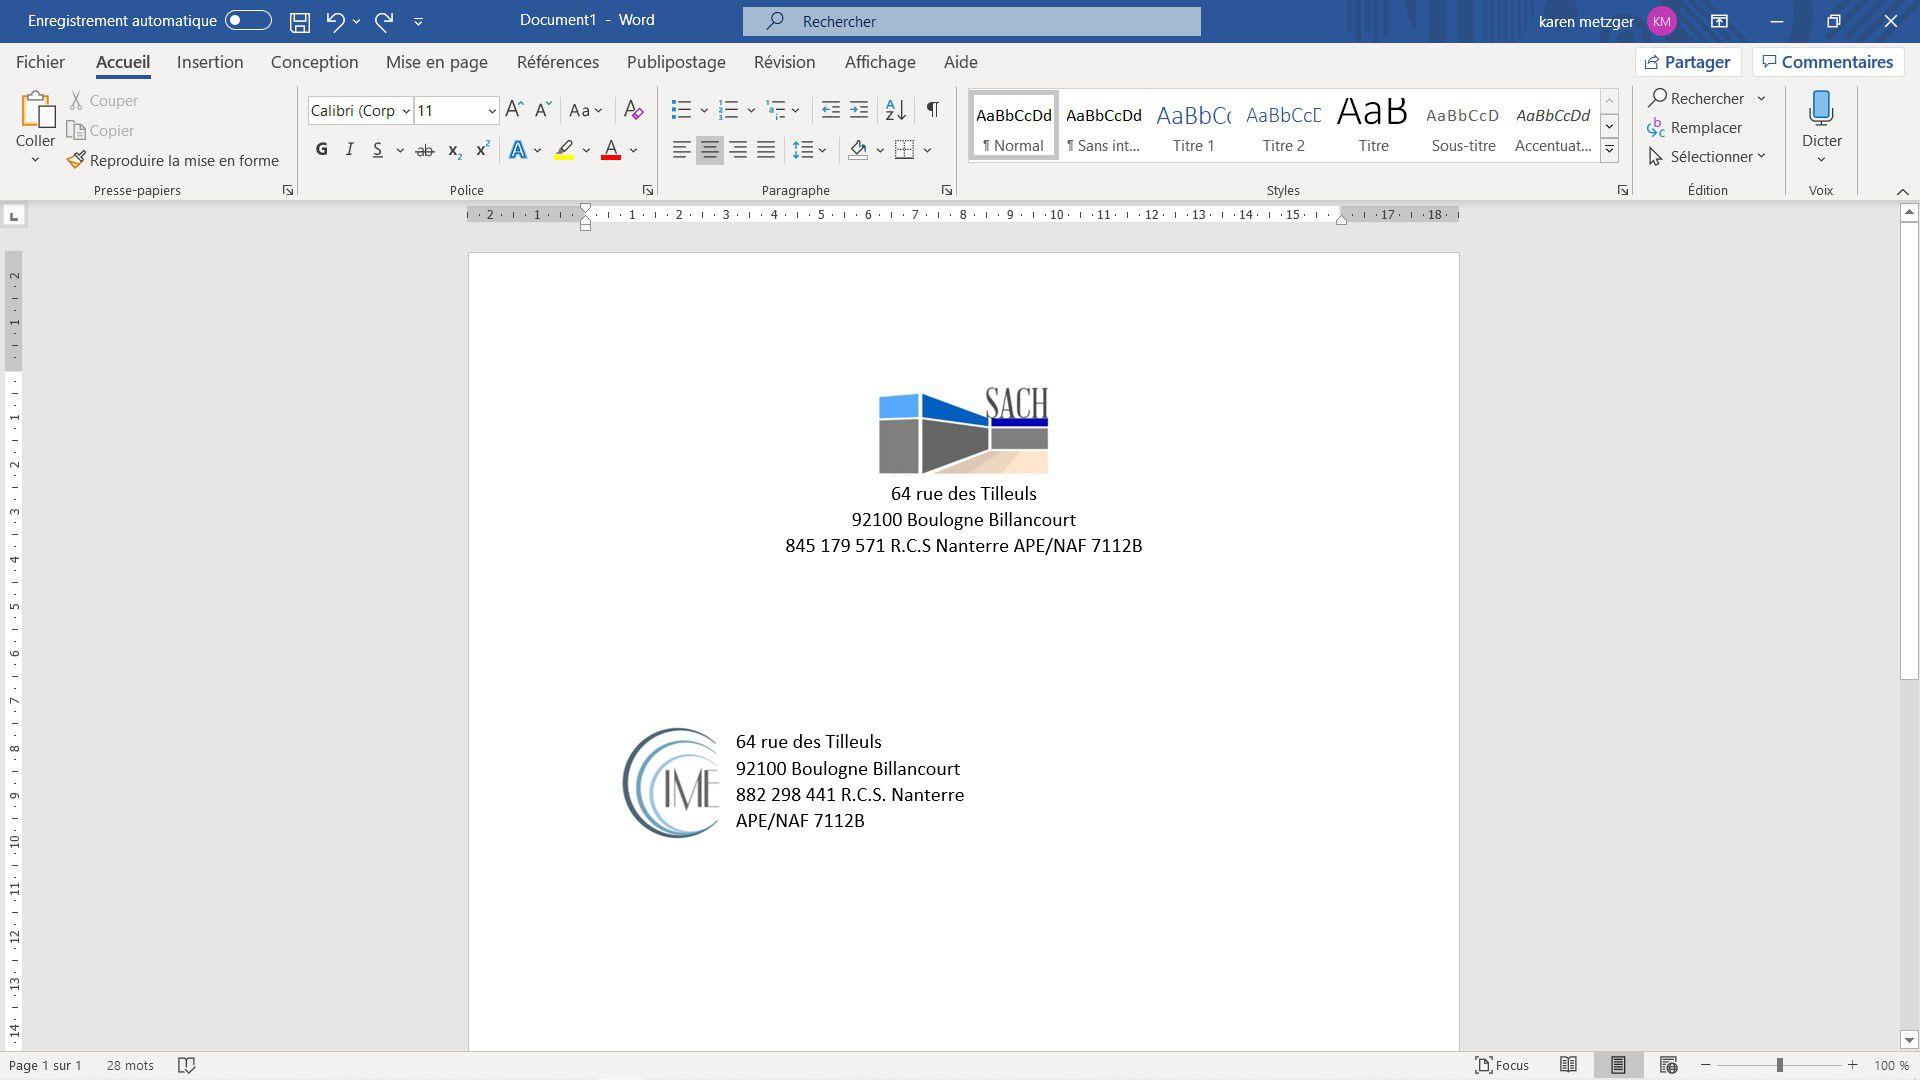Apply yellow text highlight color

[564, 150]
